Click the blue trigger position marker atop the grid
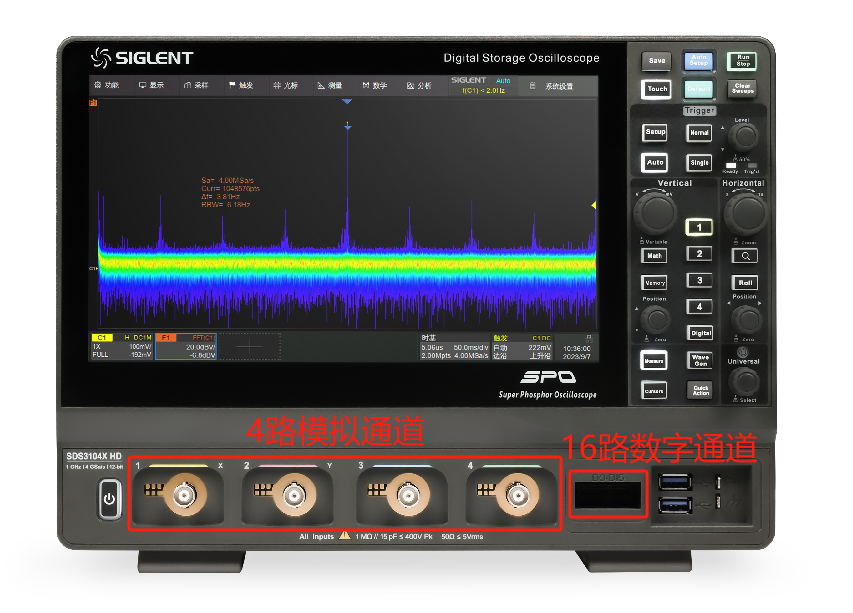 [x=347, y=102]
